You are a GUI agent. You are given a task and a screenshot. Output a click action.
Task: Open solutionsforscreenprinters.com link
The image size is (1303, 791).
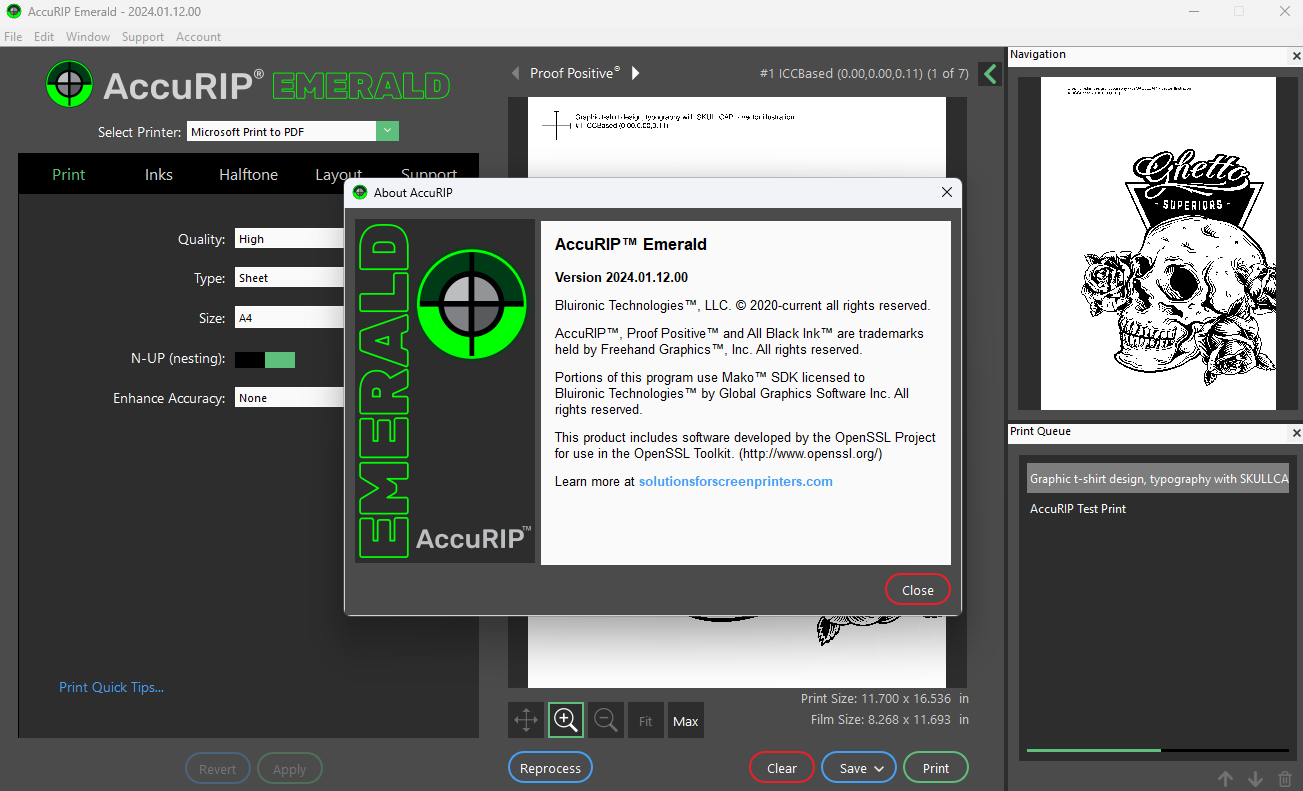click(x=736, y=482)
